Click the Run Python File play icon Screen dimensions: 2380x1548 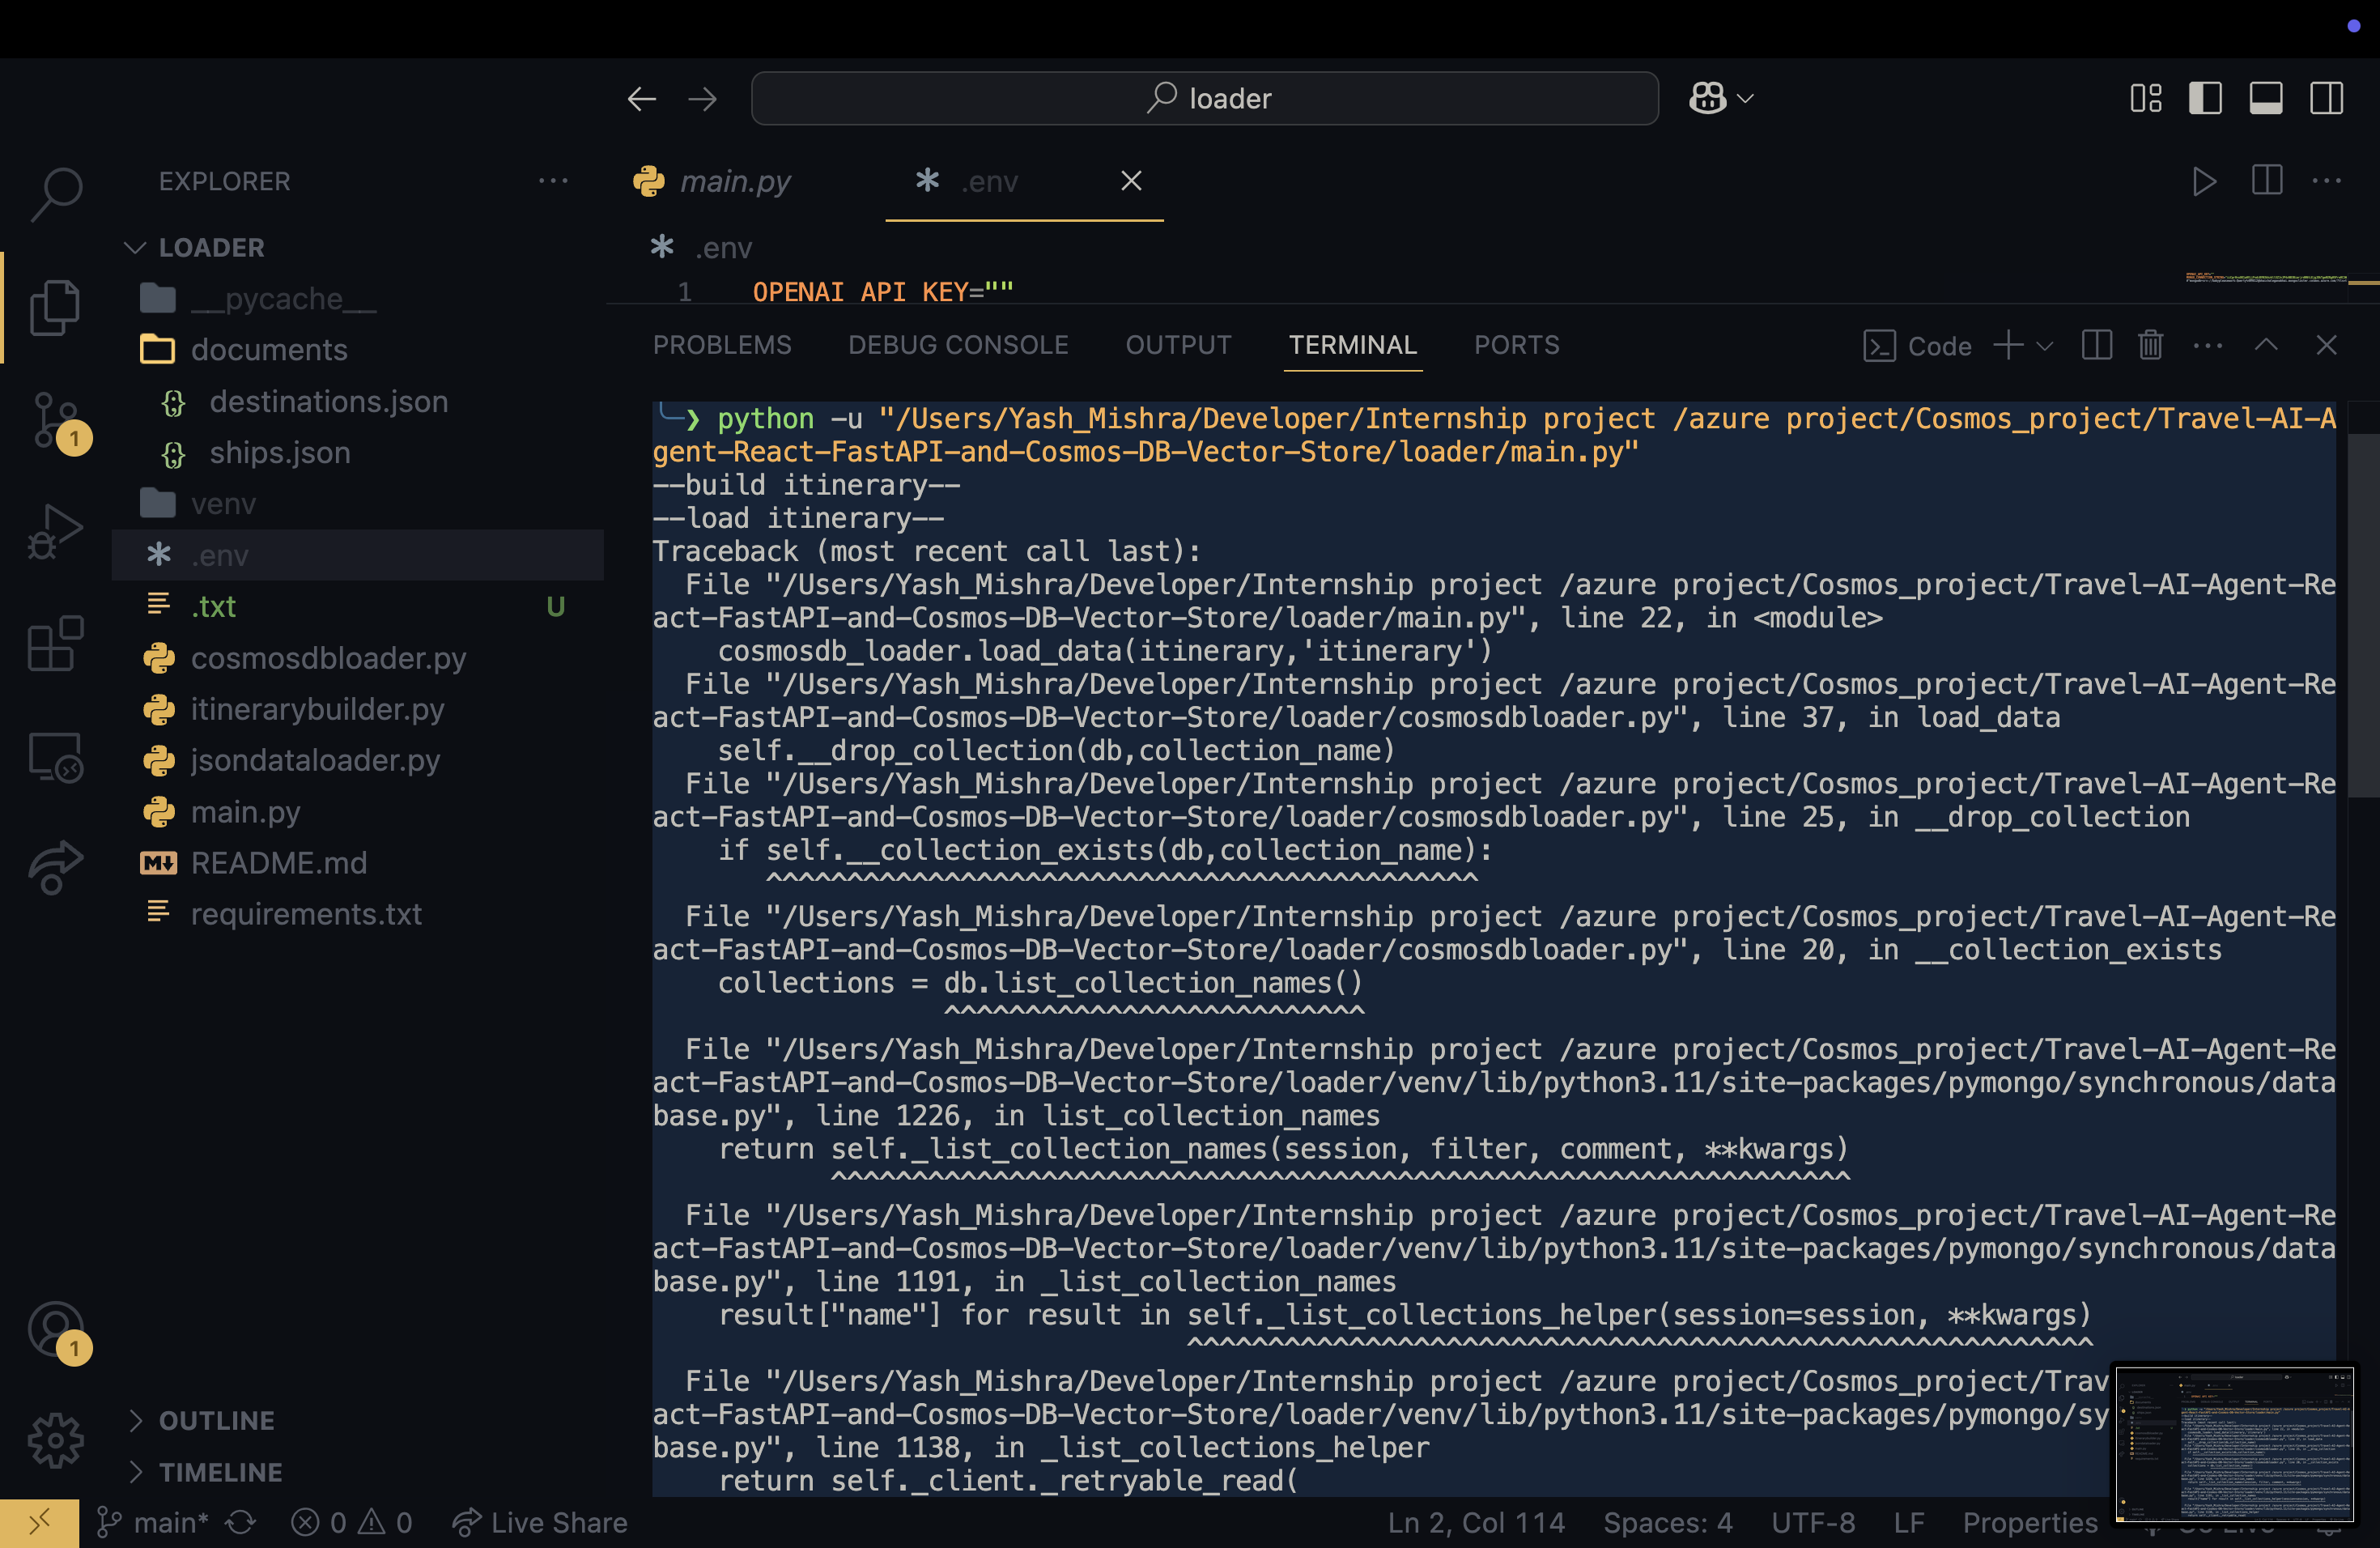pos(2203,182)
